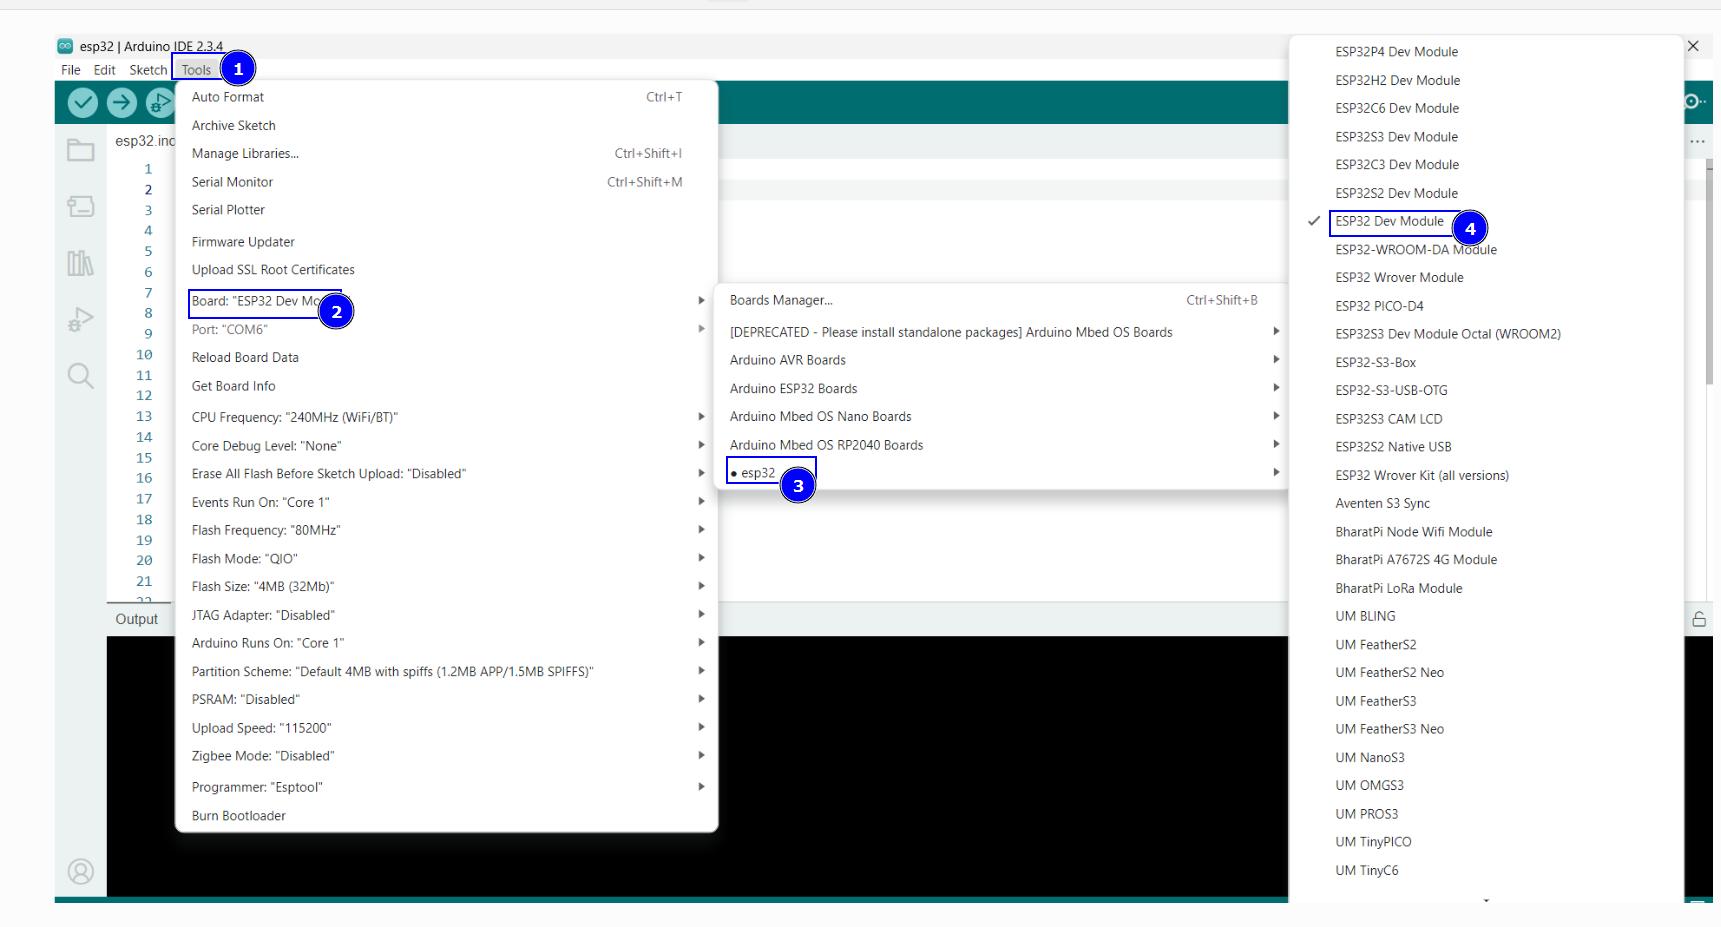This screenshot has width=1721, height=927.
Task: Open the Edit menu
Action: click(x=104, y=70)
